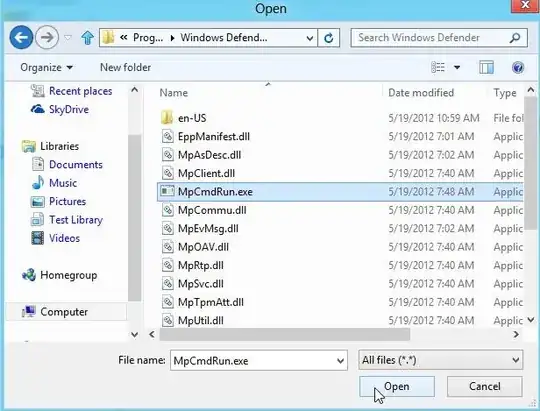Click the Homegroup icon
The image size is (540, 411).
click(x=29, y=275)
